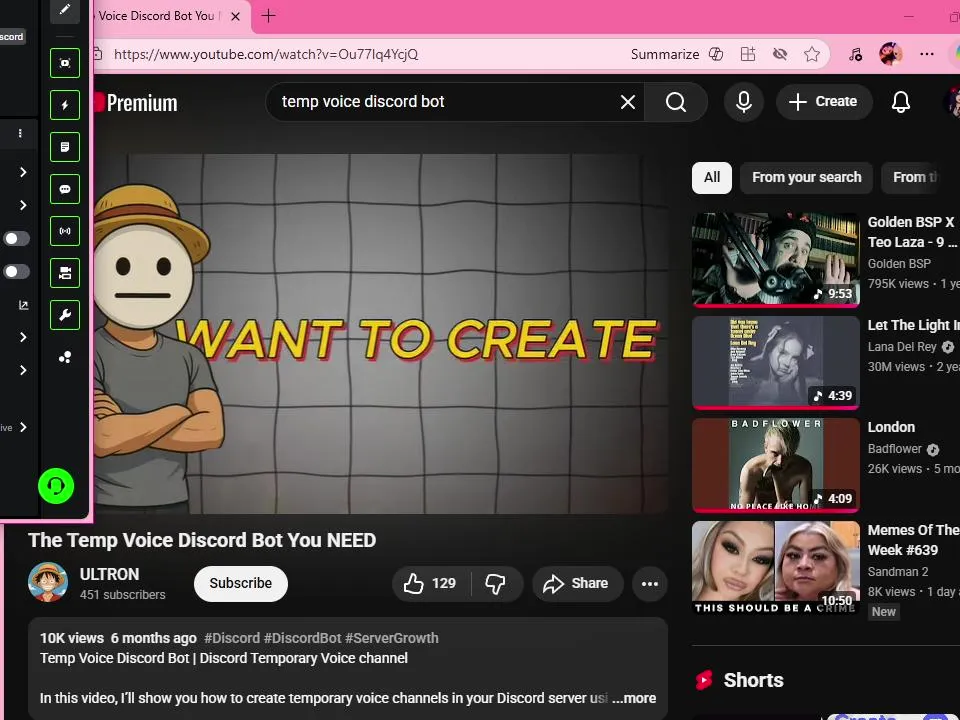Click the Shorts section heading
This screenshot has height=720, width=960.
click(x=753, y=680)
